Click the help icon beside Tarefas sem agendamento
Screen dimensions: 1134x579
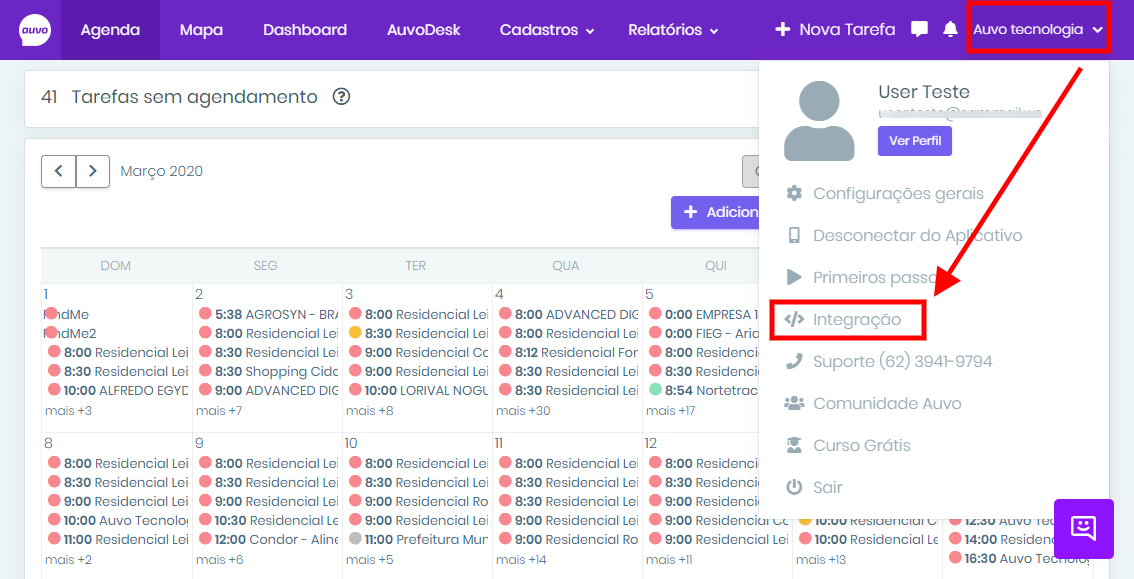[341, 97]
